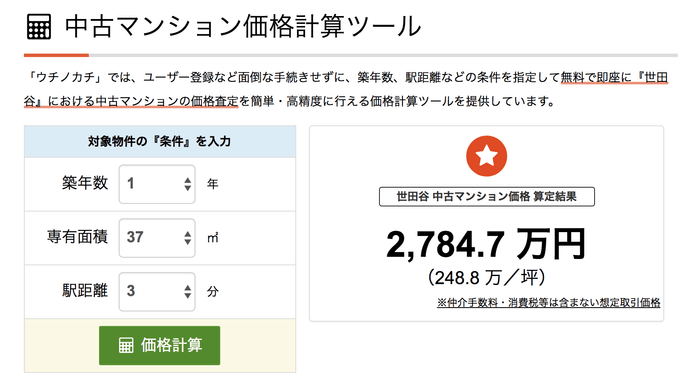Click the 駅距離 number input field
This screenshot has width=700, height=383.
pyautogui.click(x=157, y=291)
